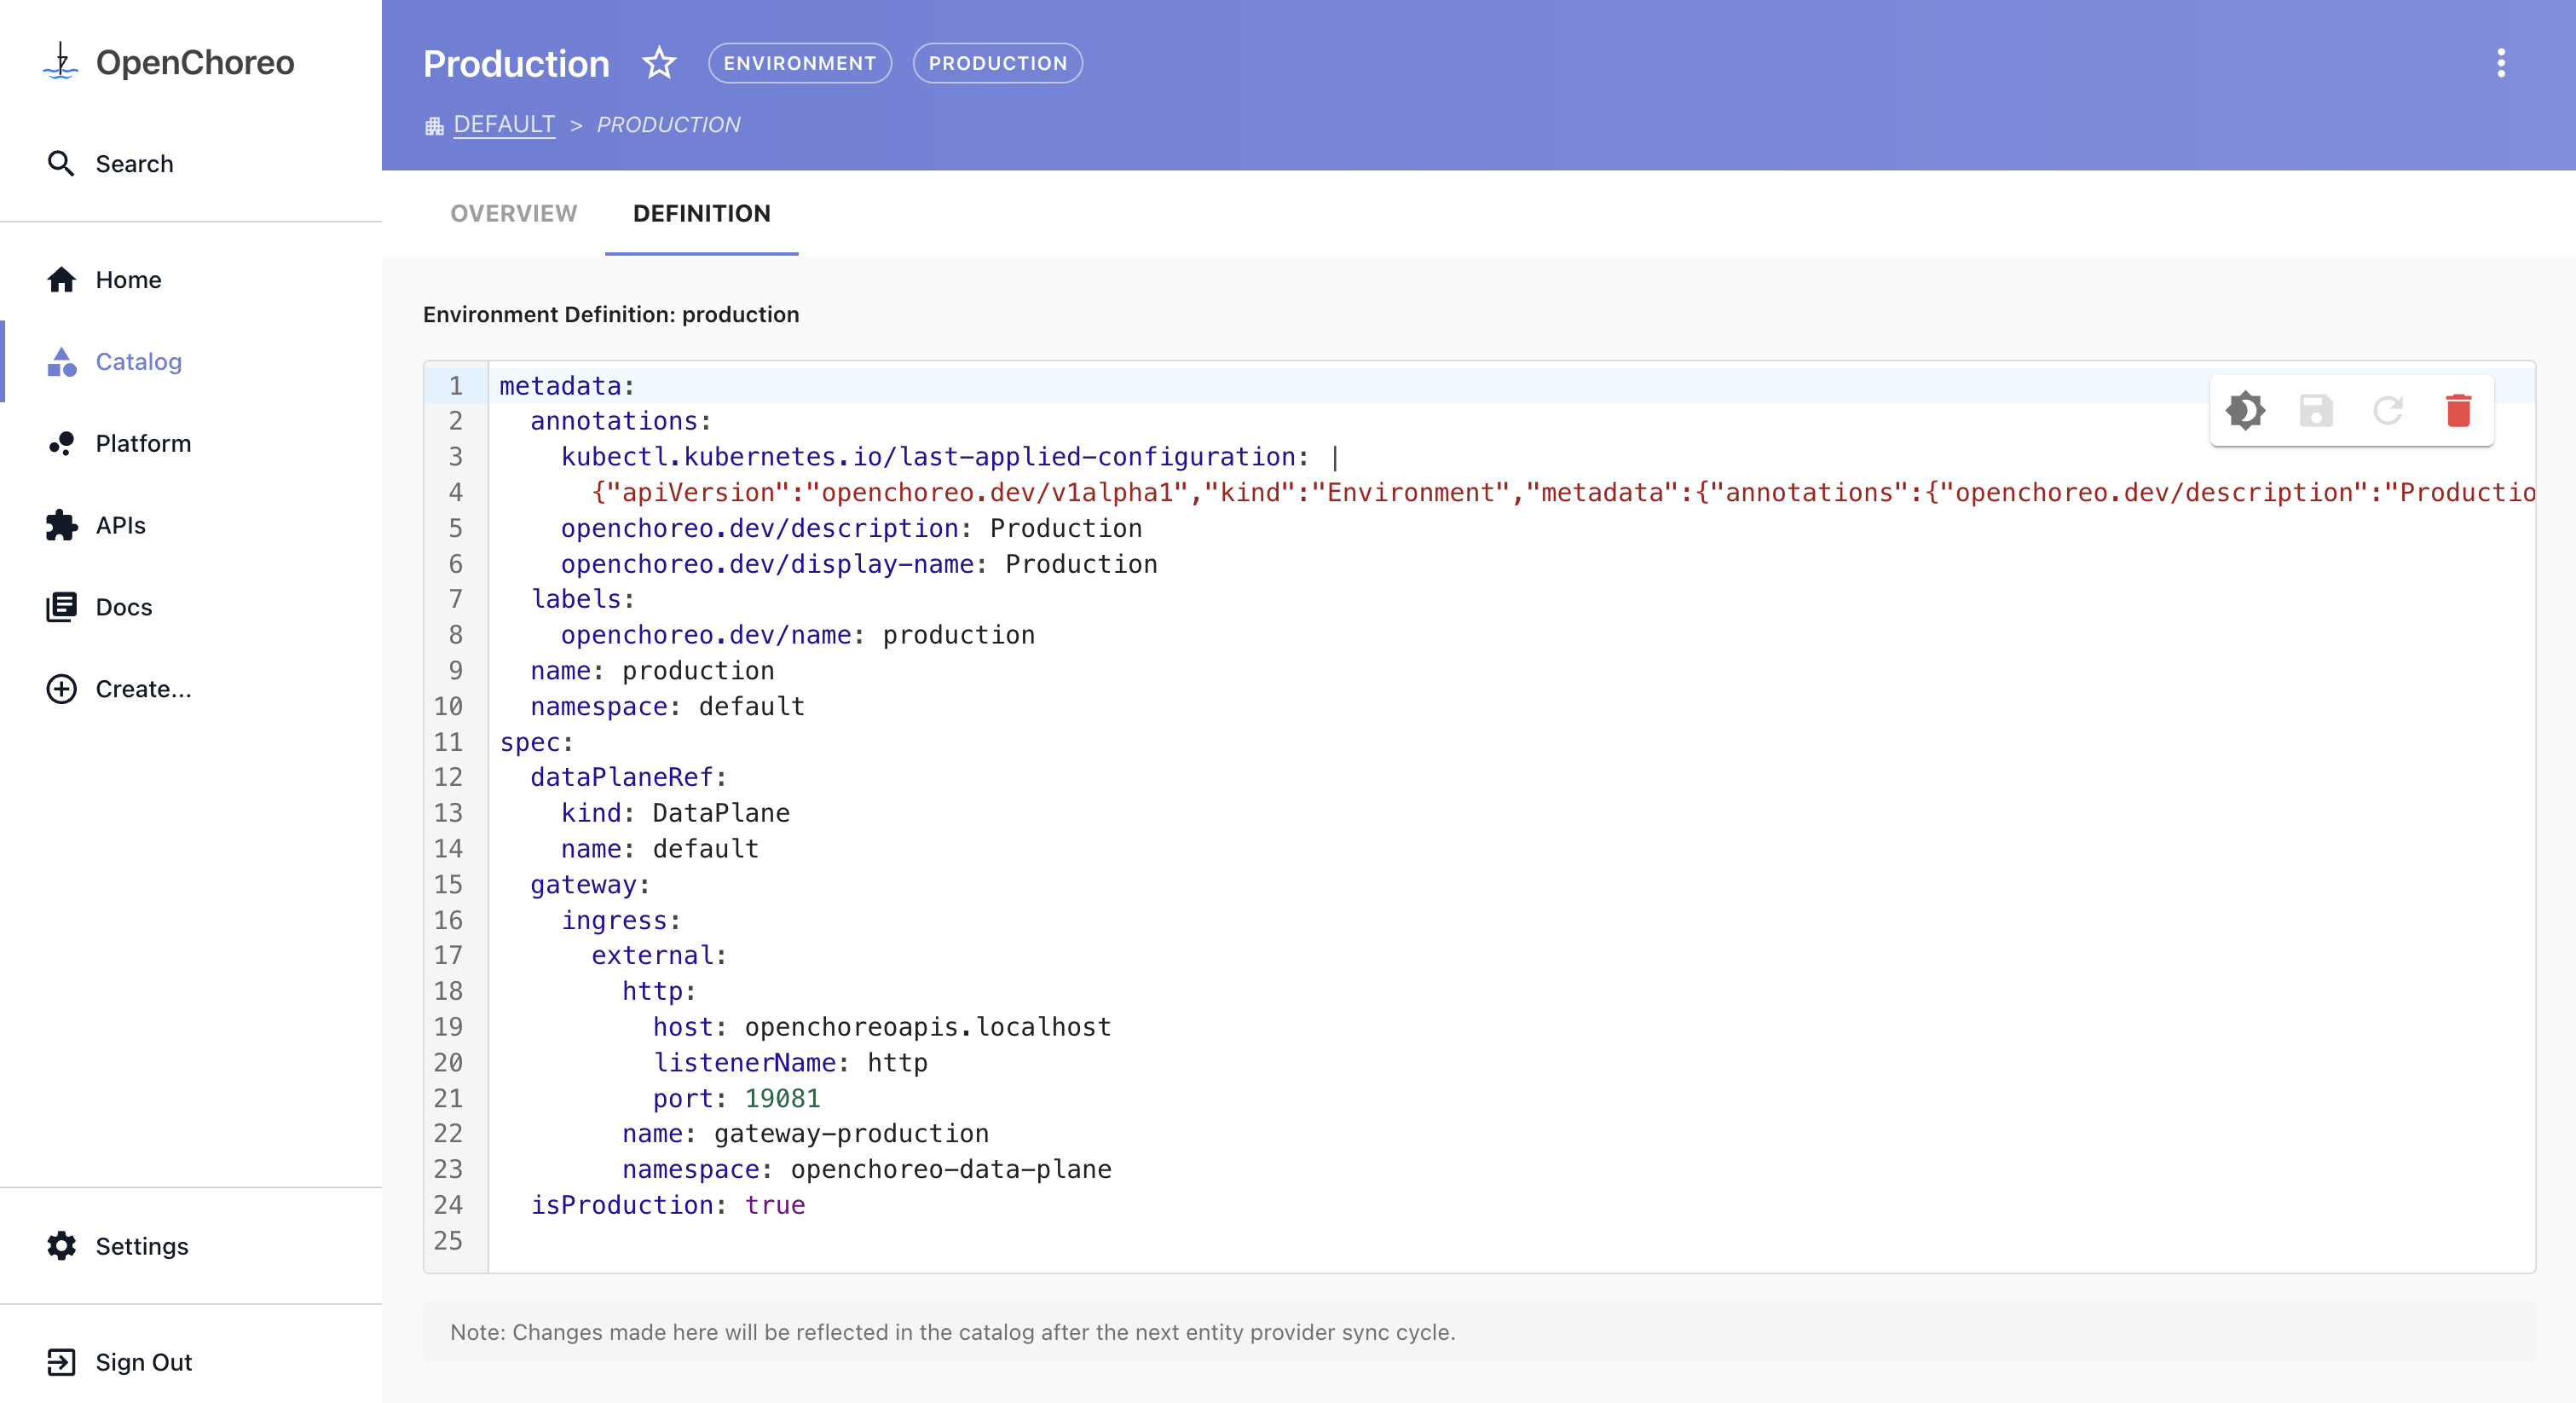The width and height of the screenshot is (2576, 1403).
Task: Click the refresh definition icon
Action: (2388, 410)
